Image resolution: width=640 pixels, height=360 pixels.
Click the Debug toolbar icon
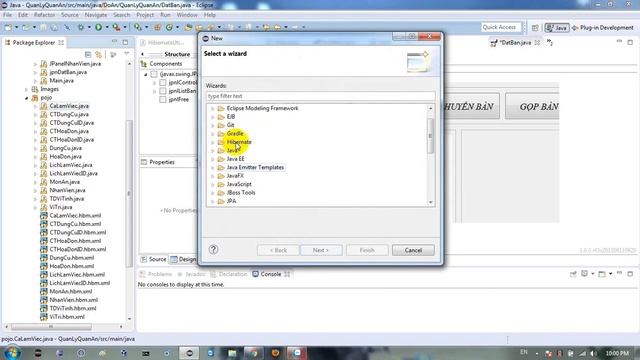tap(81, 27)
